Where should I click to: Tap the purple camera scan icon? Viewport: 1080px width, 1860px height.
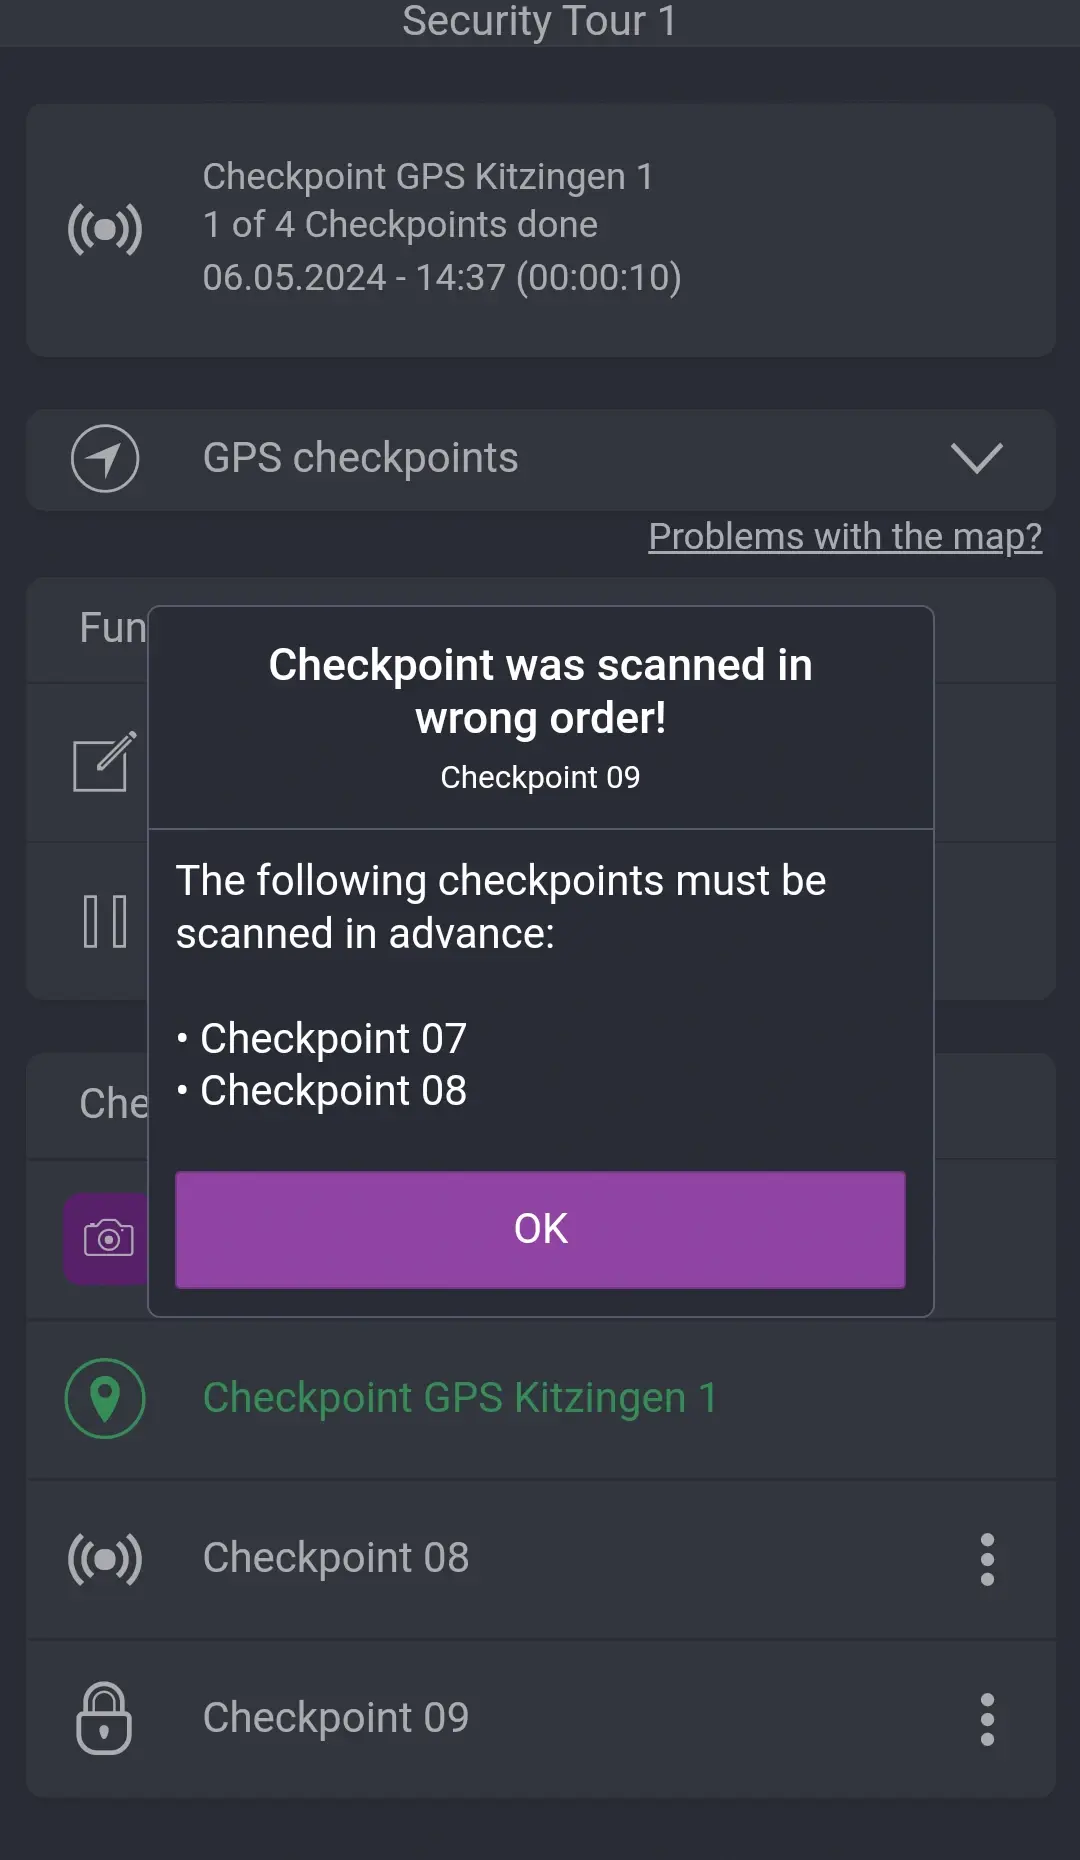107,1238
